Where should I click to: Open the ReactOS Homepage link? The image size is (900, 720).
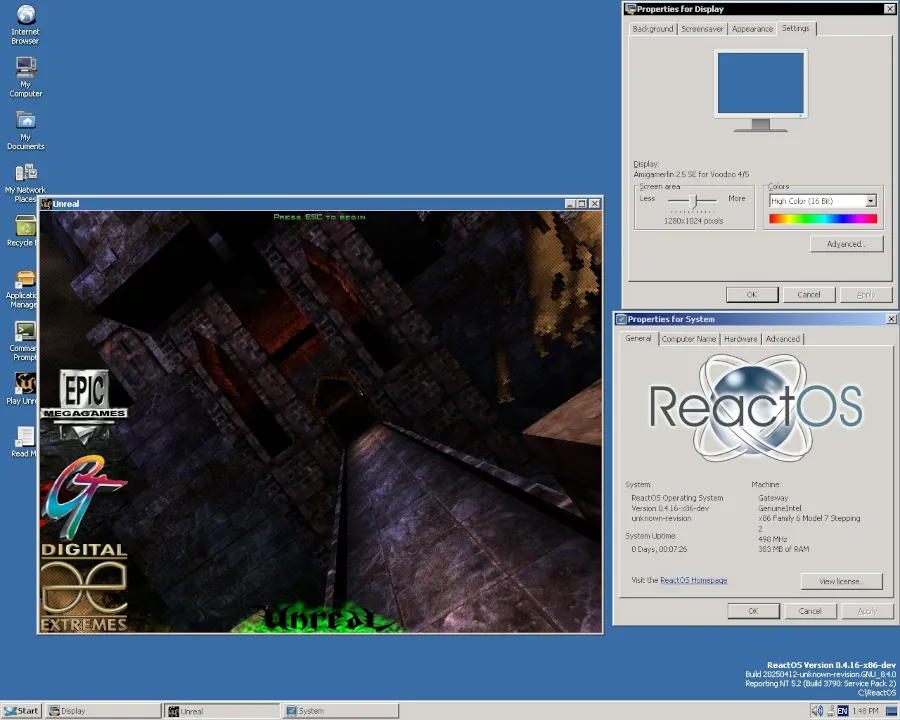(694, 580)
